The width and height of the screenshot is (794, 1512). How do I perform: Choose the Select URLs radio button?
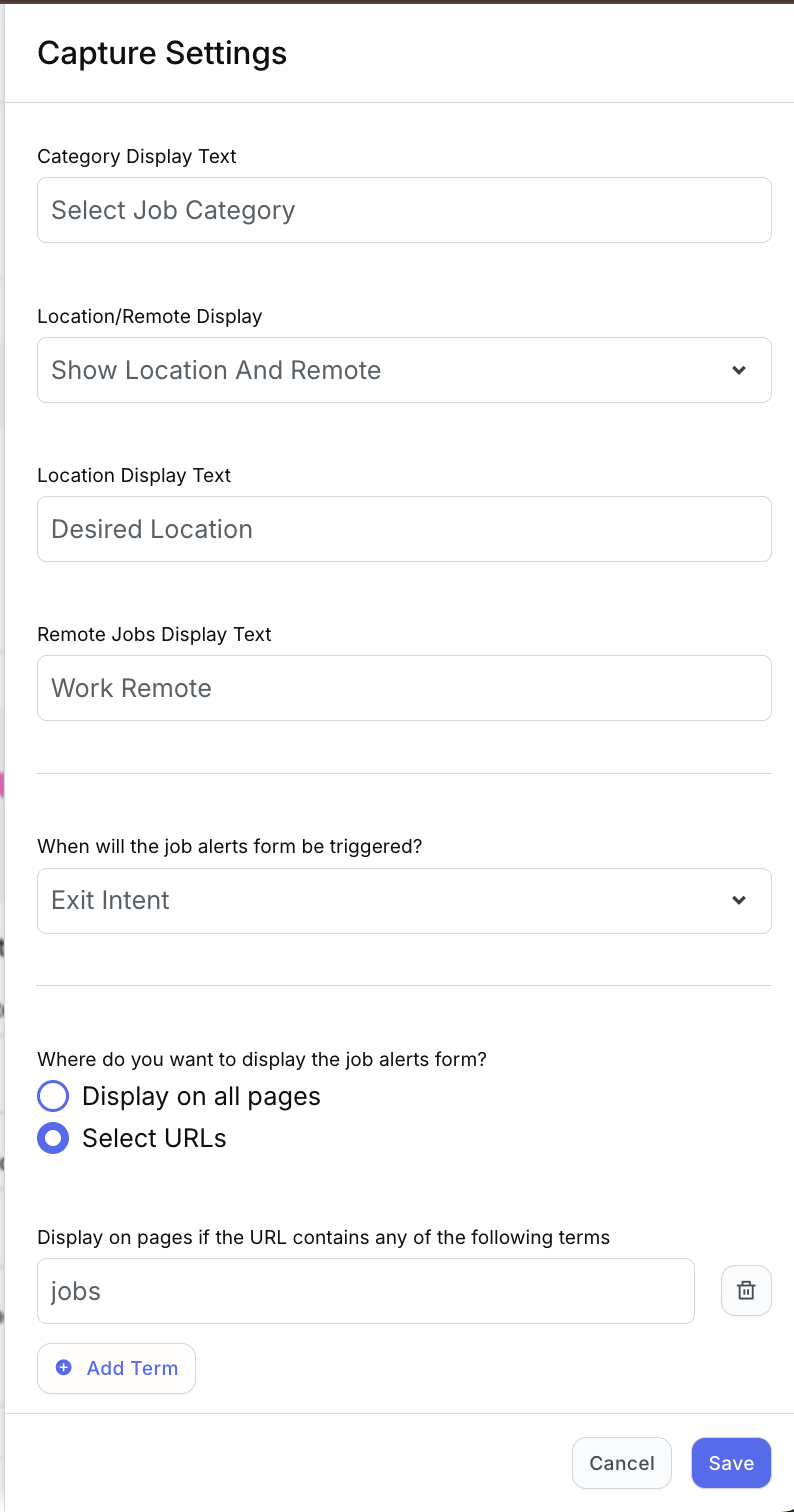tap(53, 1138)
